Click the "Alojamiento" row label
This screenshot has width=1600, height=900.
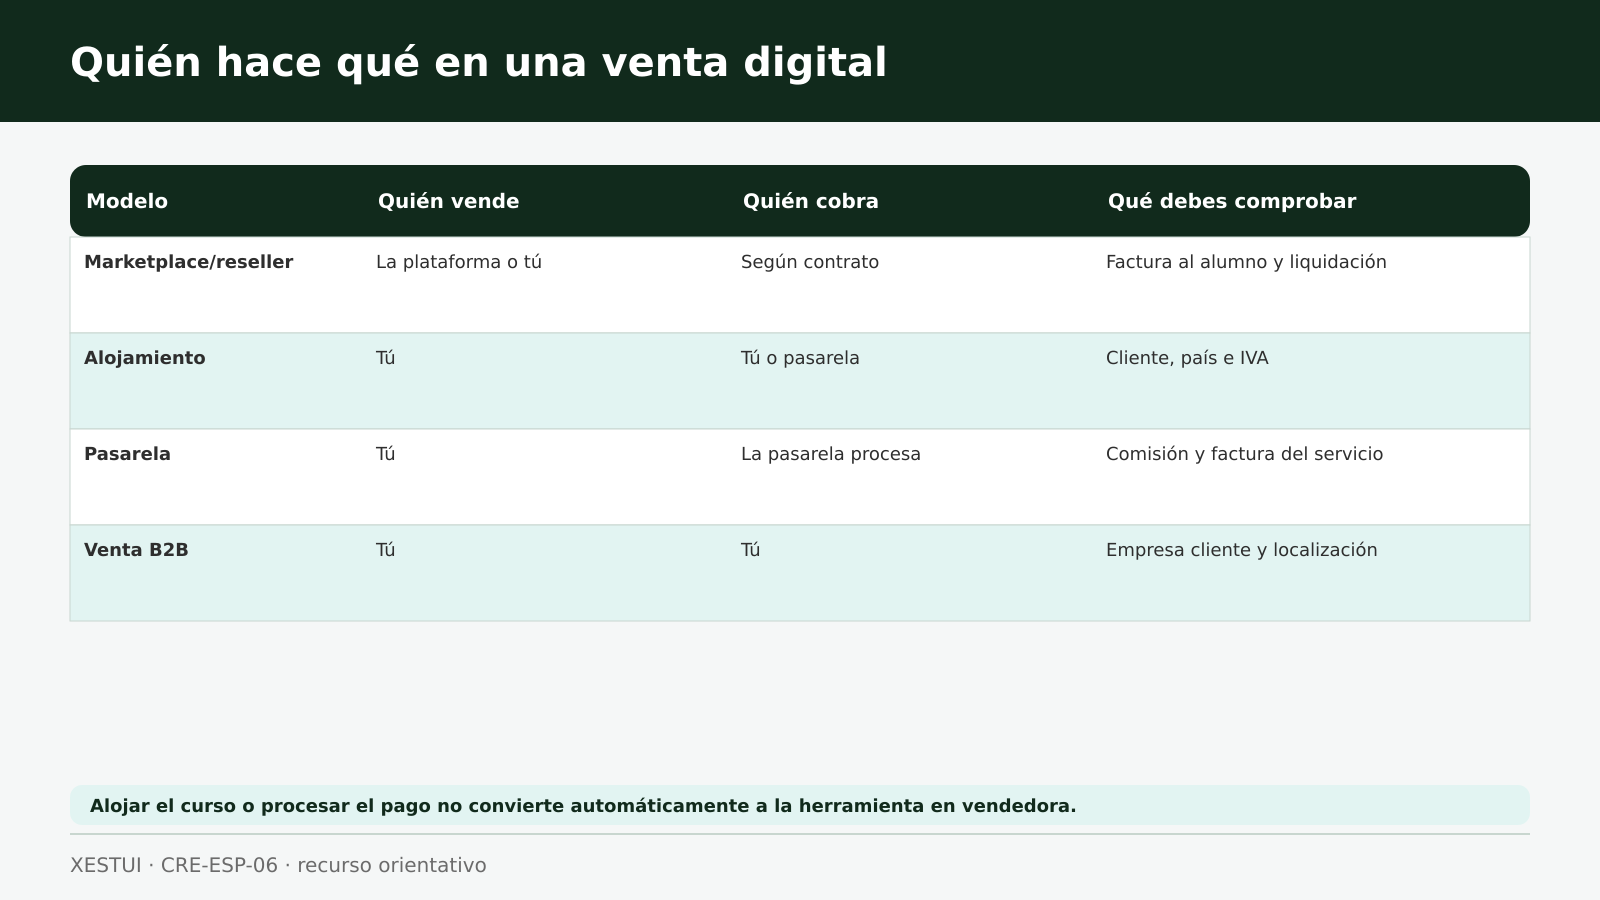(144, 358)
